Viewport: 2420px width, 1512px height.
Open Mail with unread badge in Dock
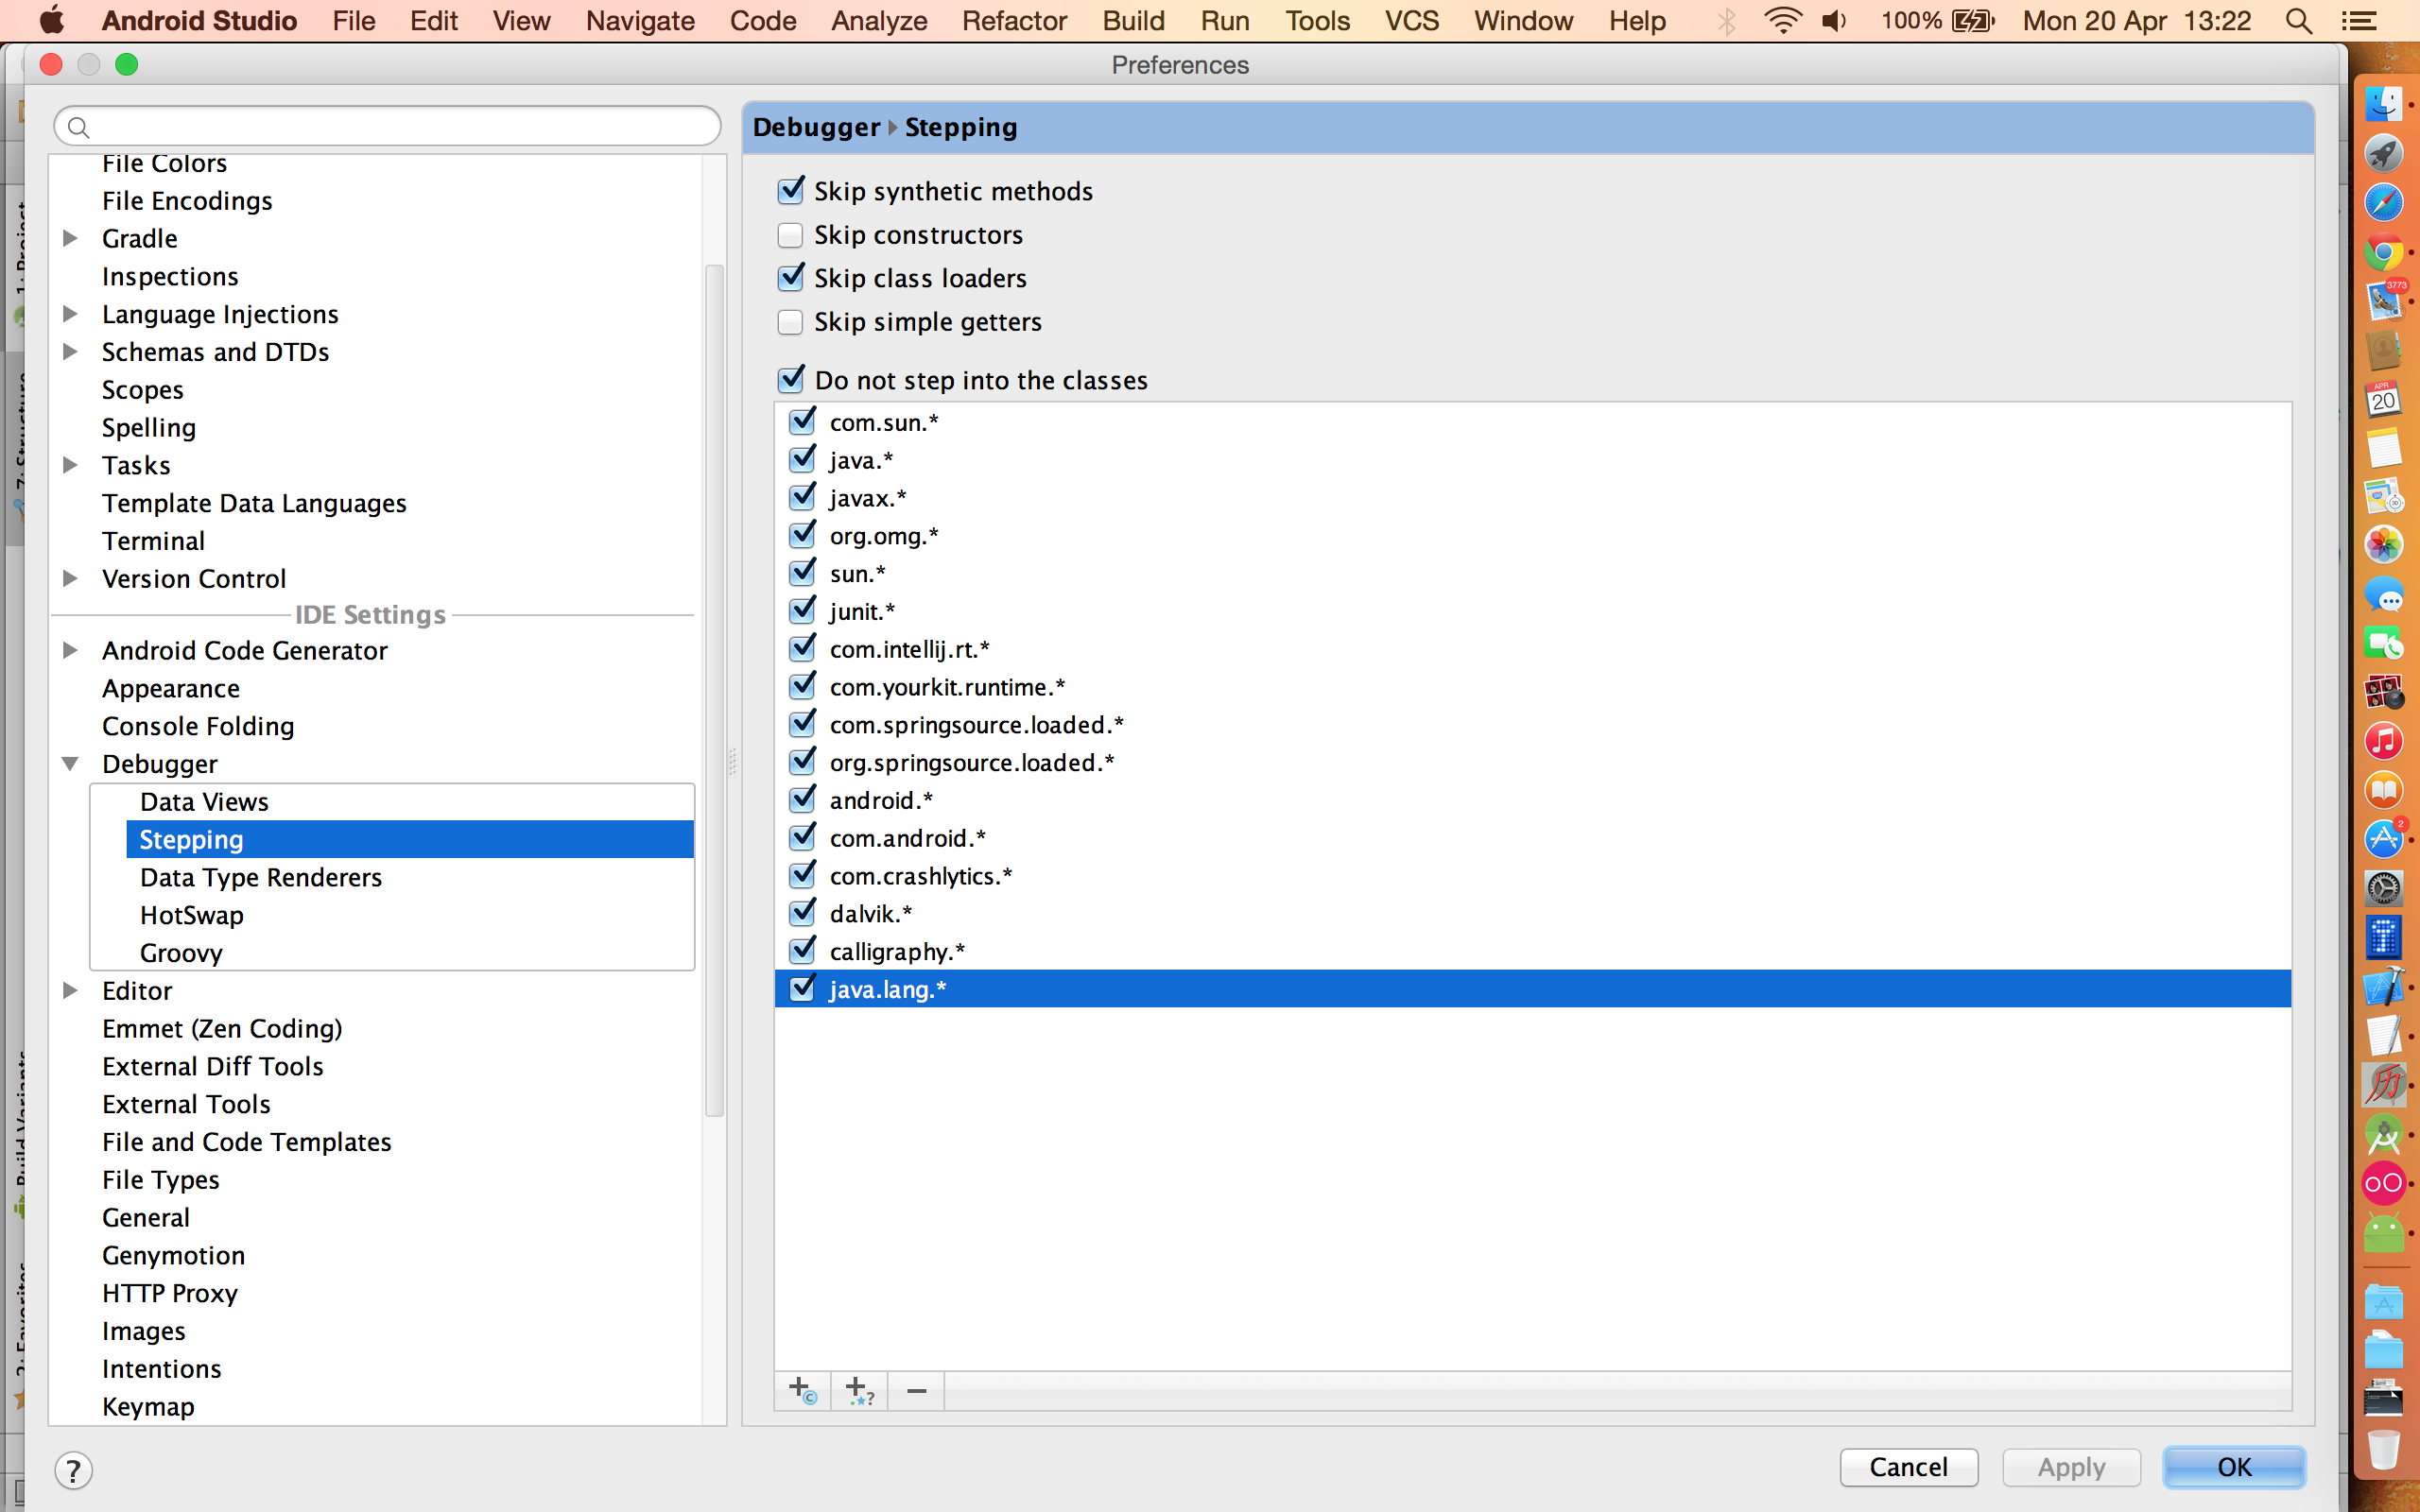2384,300
